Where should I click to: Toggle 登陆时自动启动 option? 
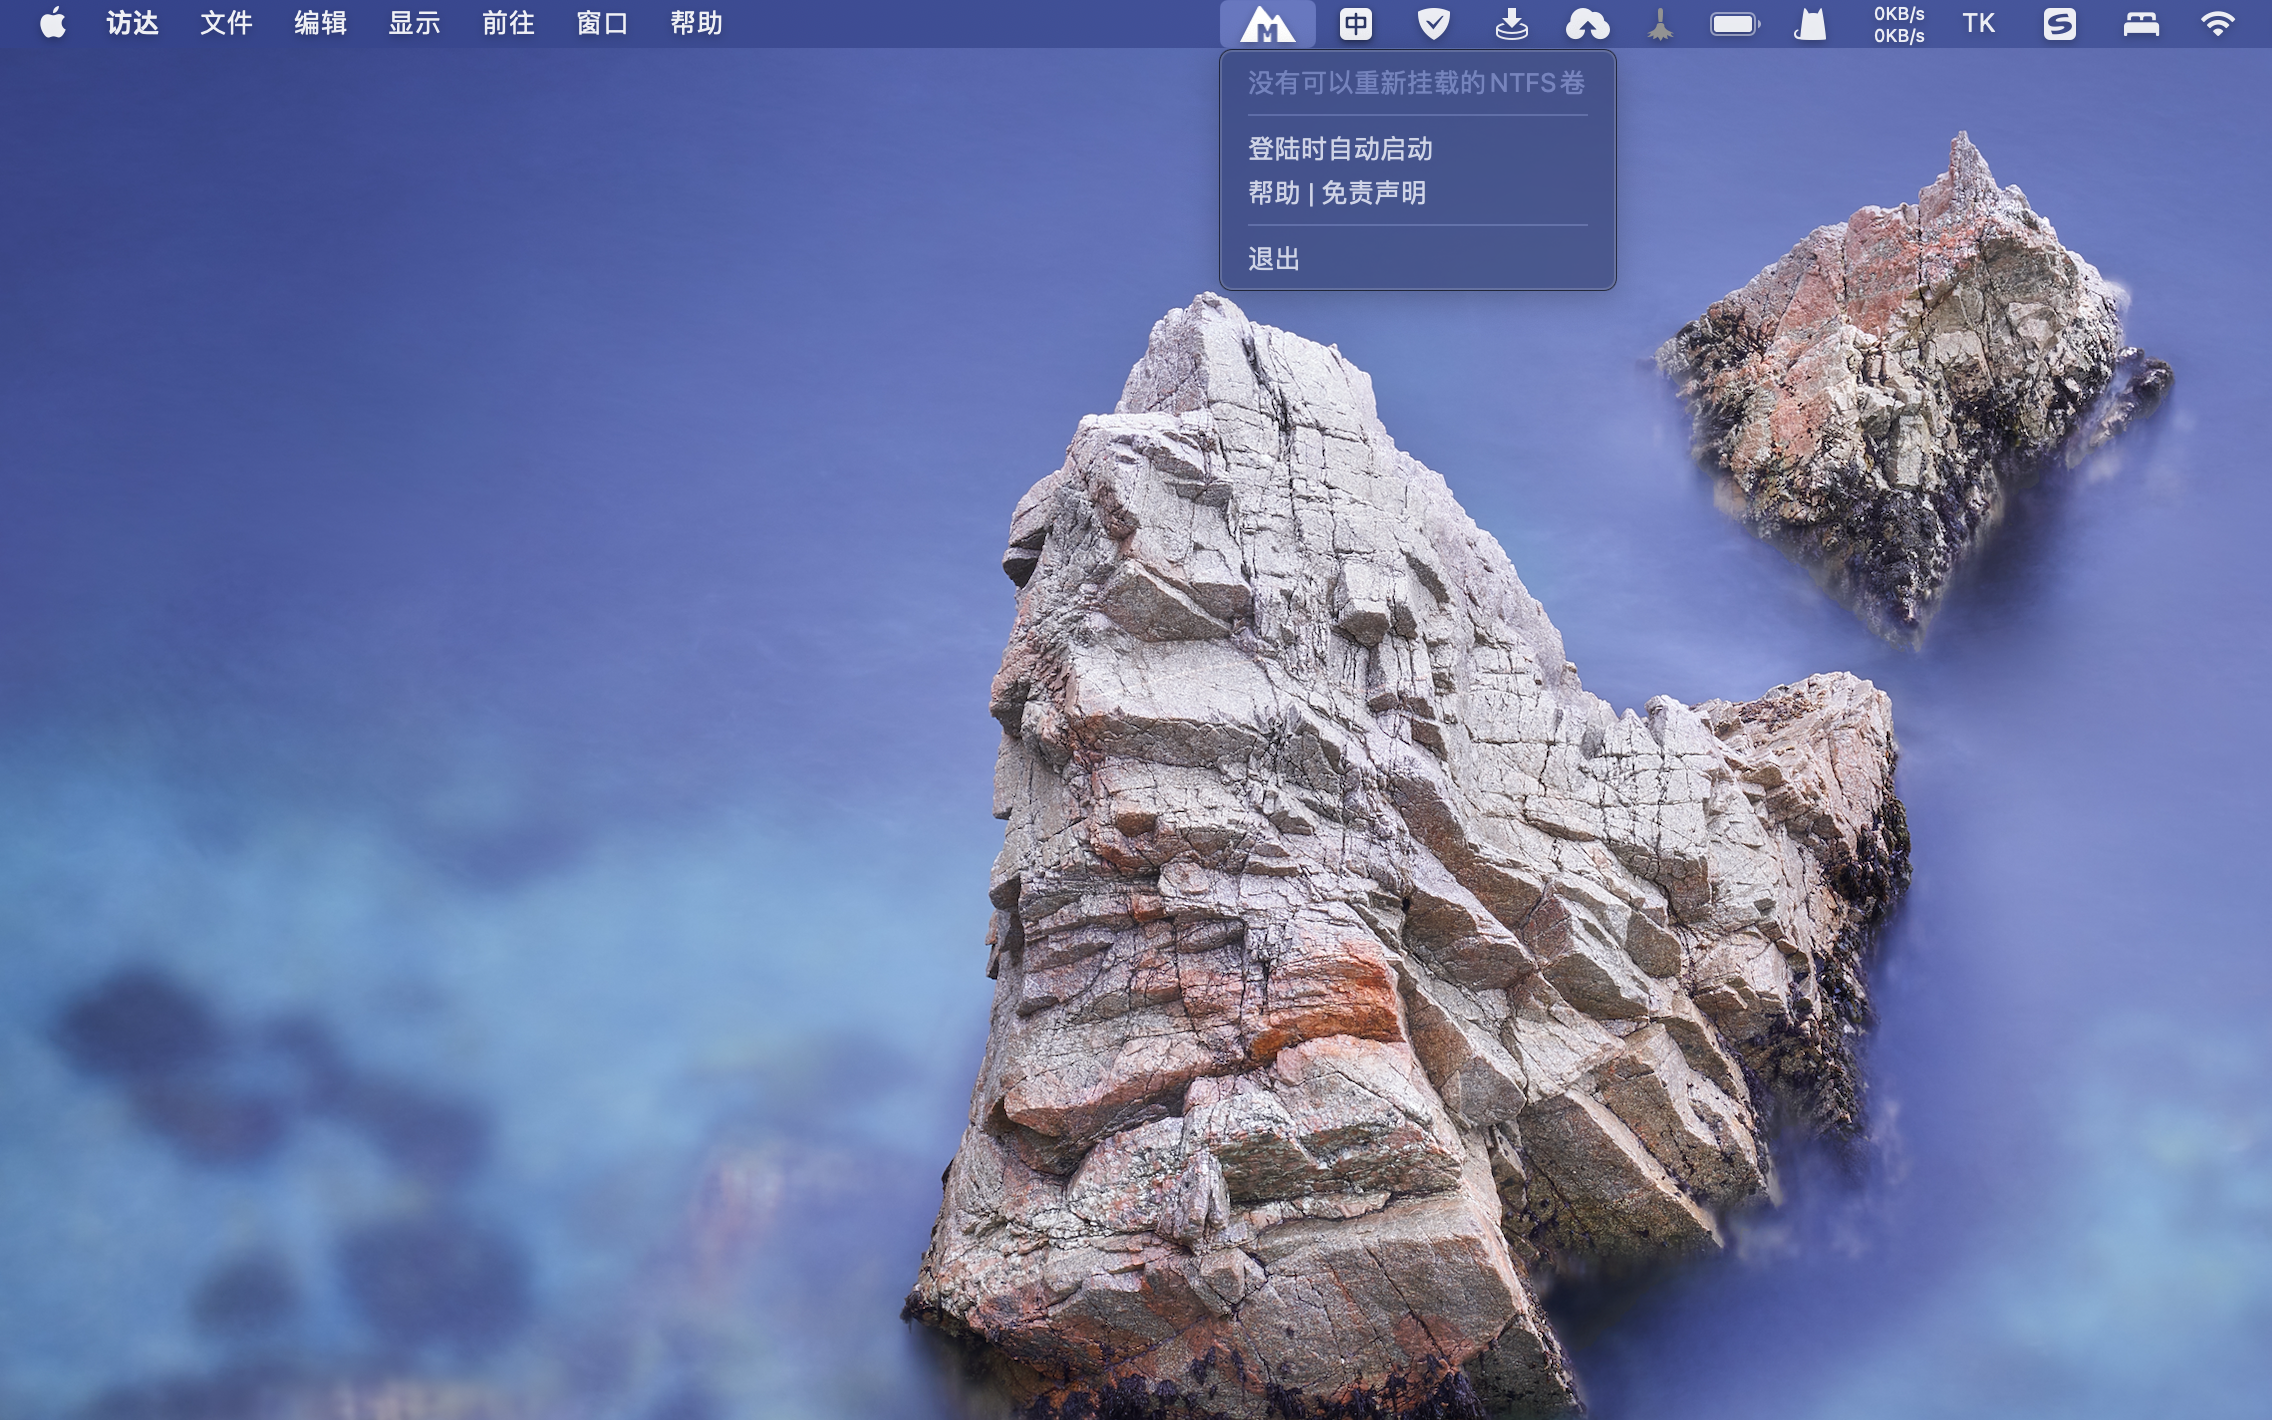coord(1417,149)
